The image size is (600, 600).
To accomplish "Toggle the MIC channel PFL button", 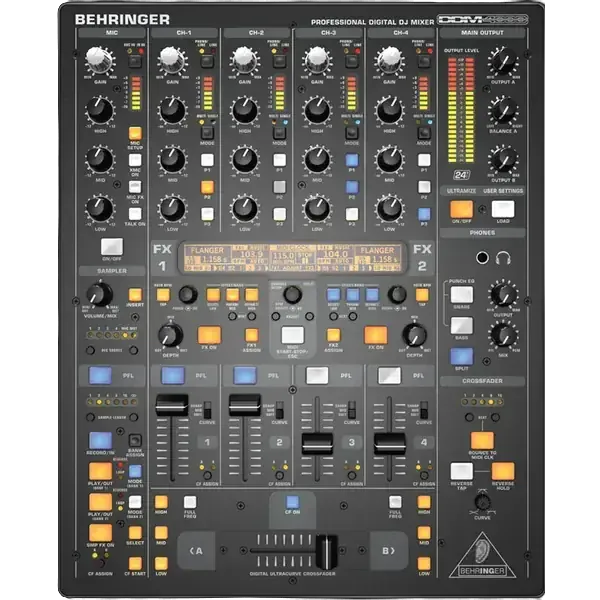I will pos(100,375).
